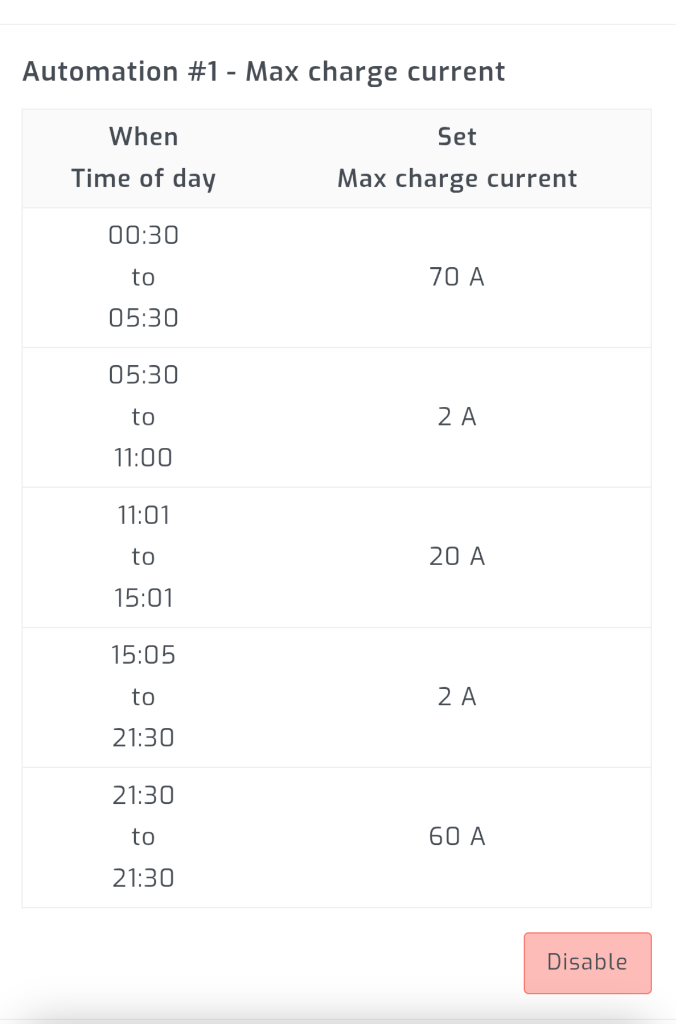The width and height of the screenshot is (676, 1024).
Task: Select the 21:30 to 21:30 time range
Action: click(143, 836)
